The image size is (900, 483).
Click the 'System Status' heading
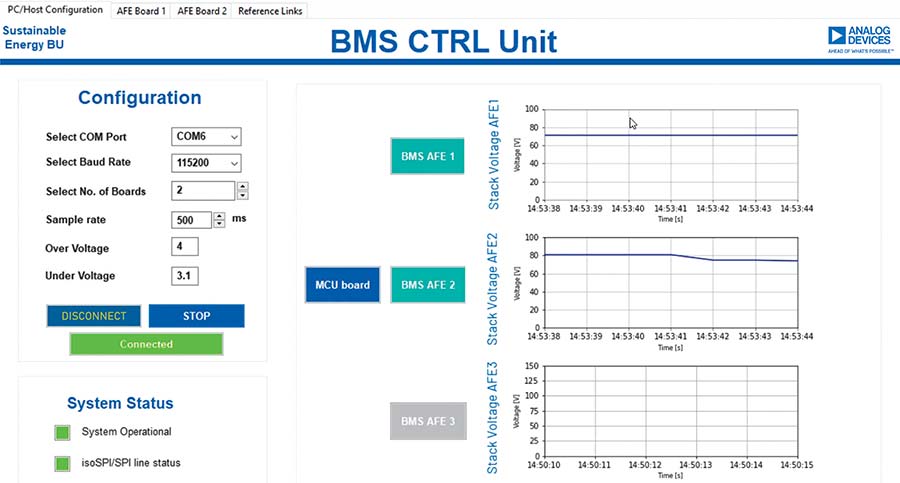(120, 403)
